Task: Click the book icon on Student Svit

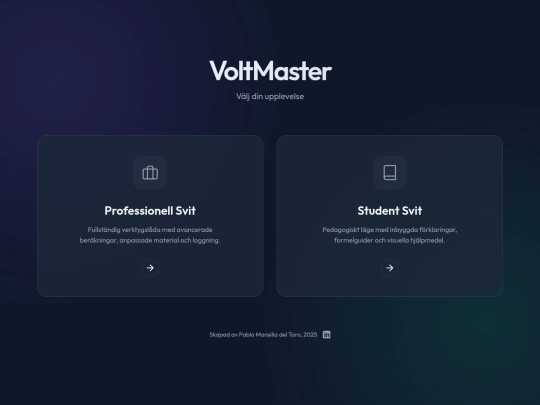Action: (x=390, y=173)
